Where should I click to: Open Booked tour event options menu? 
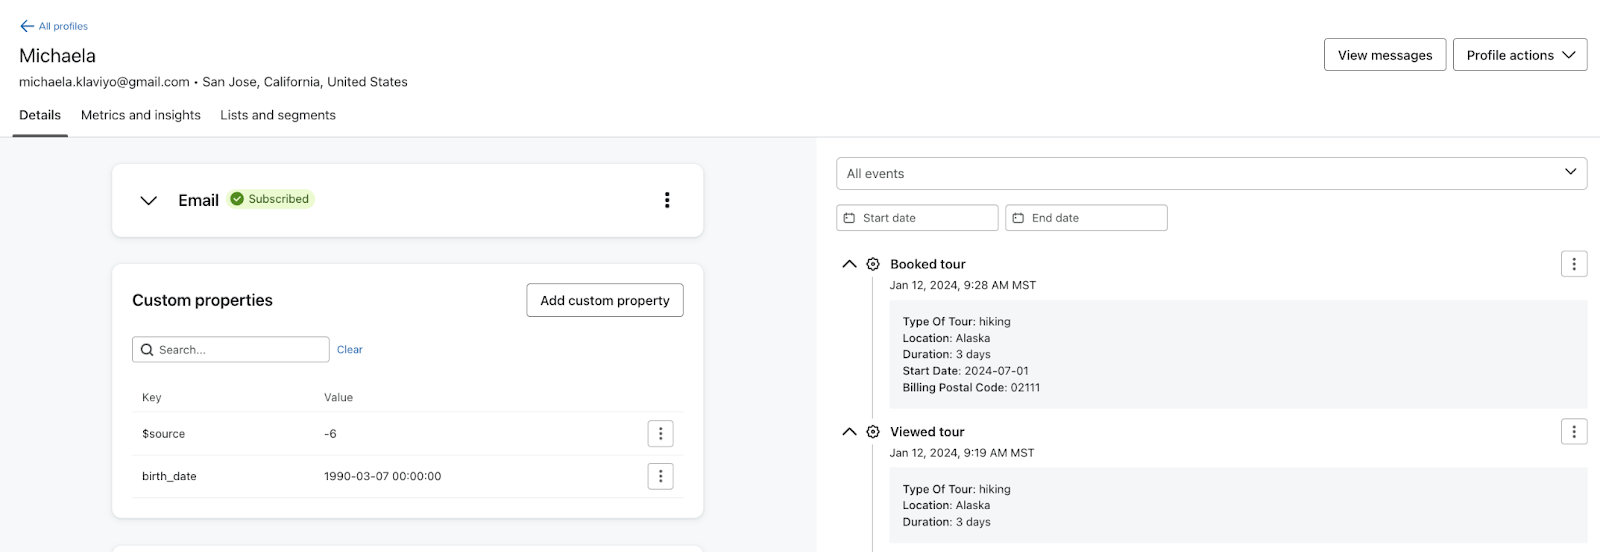pos(1573,264)
